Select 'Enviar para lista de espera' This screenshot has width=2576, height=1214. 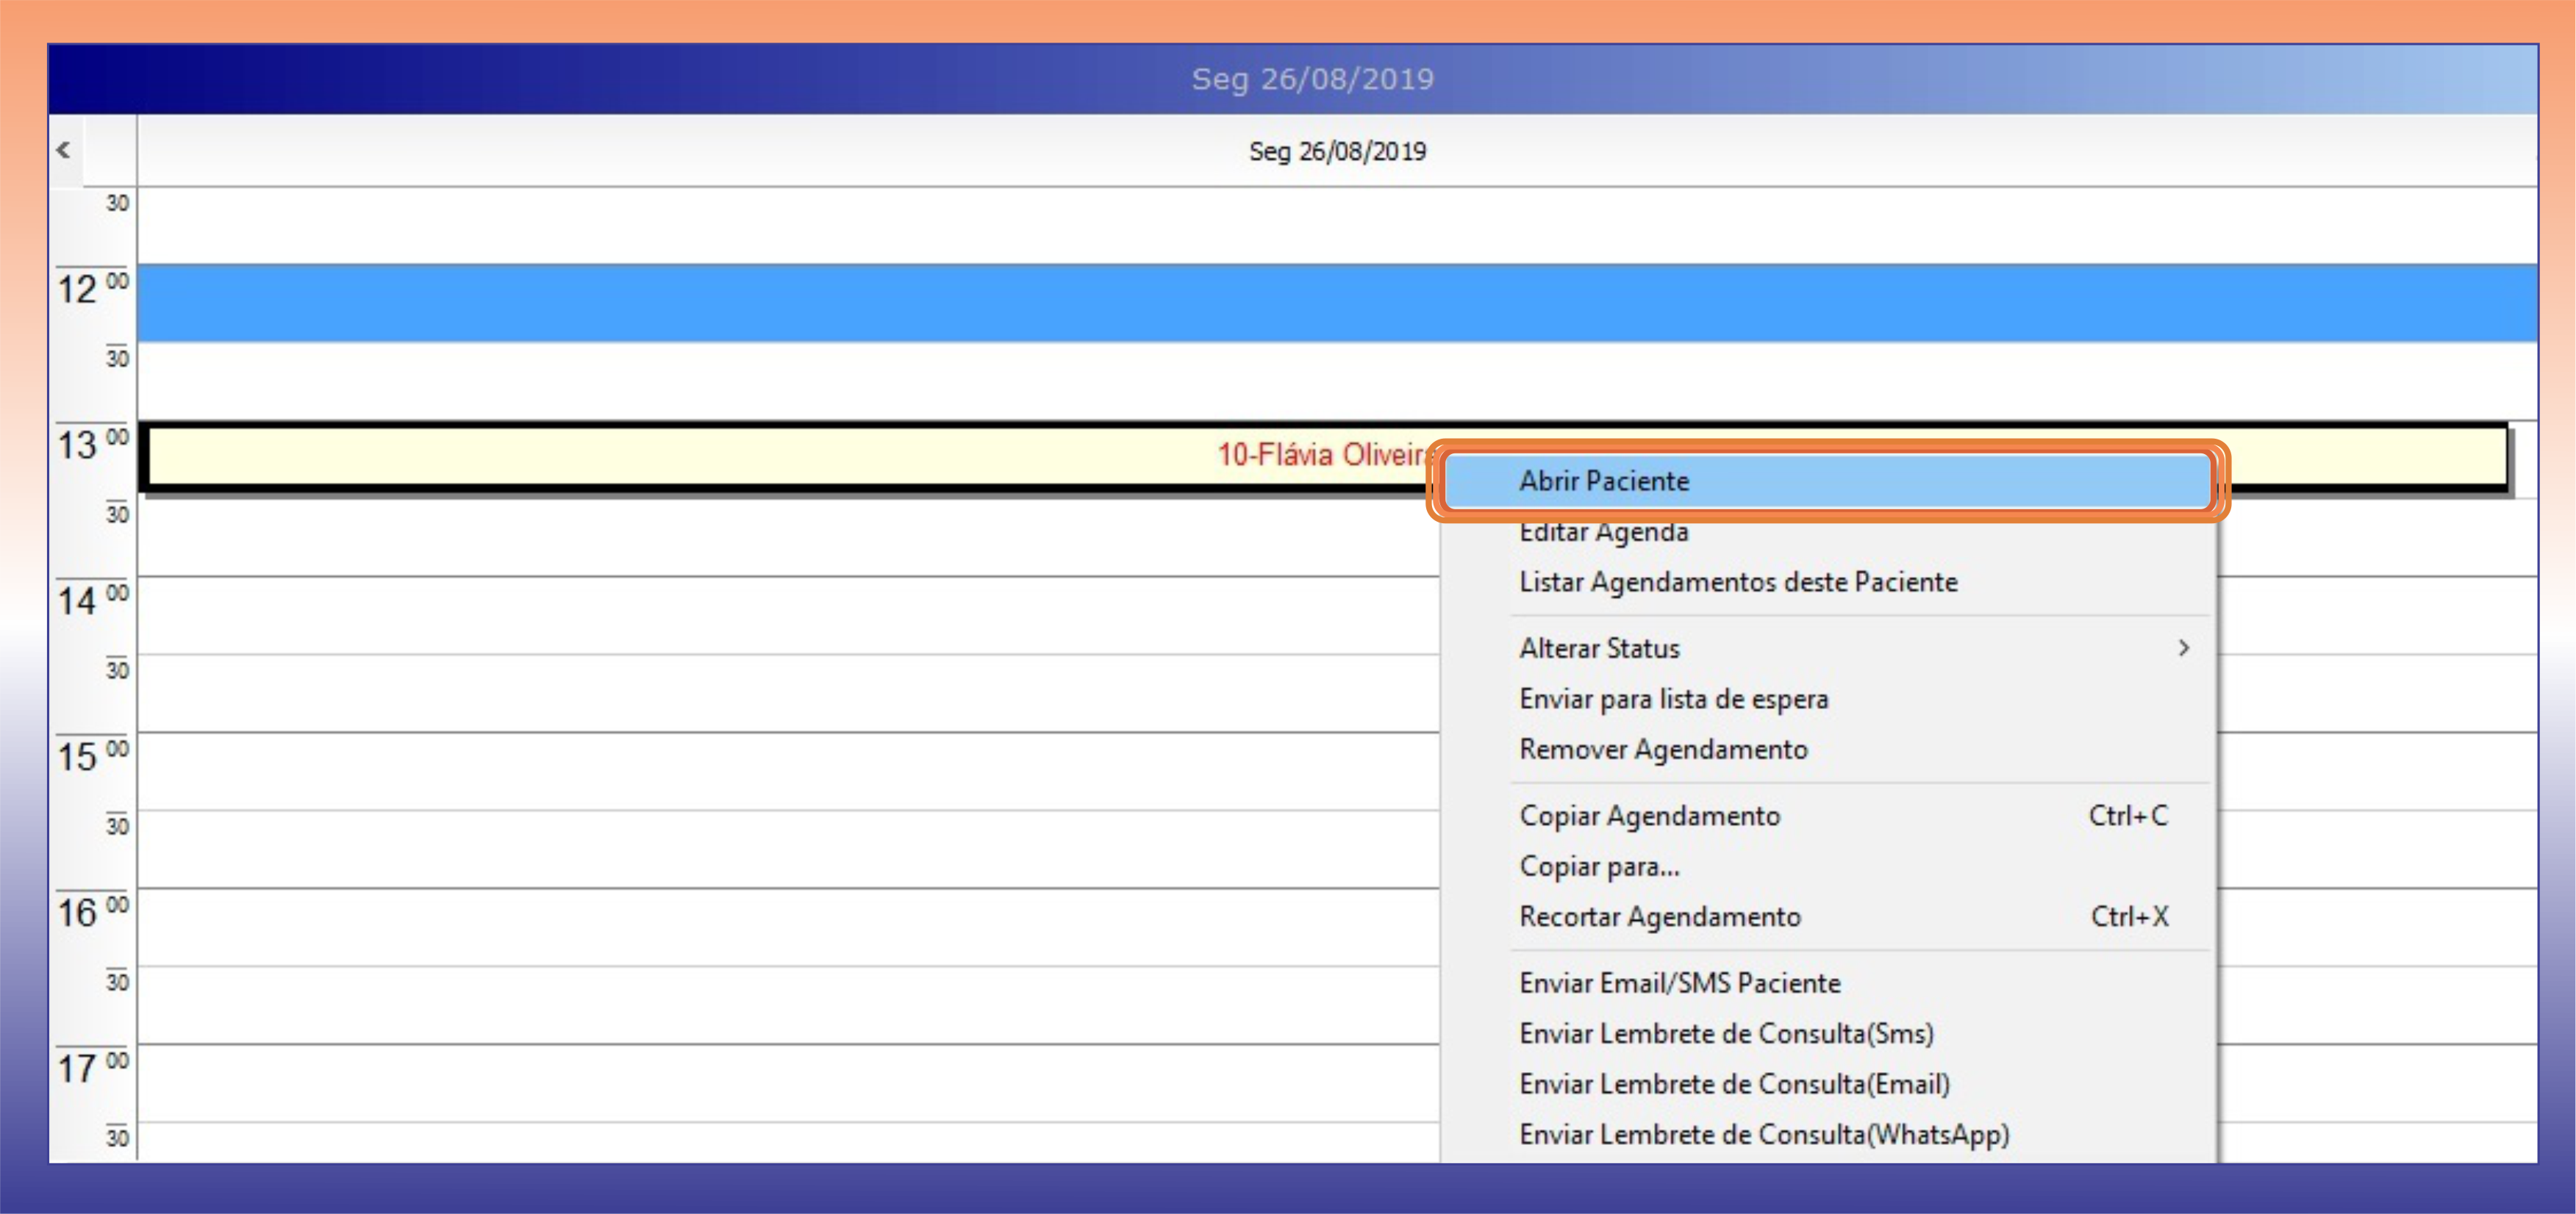1673,699
